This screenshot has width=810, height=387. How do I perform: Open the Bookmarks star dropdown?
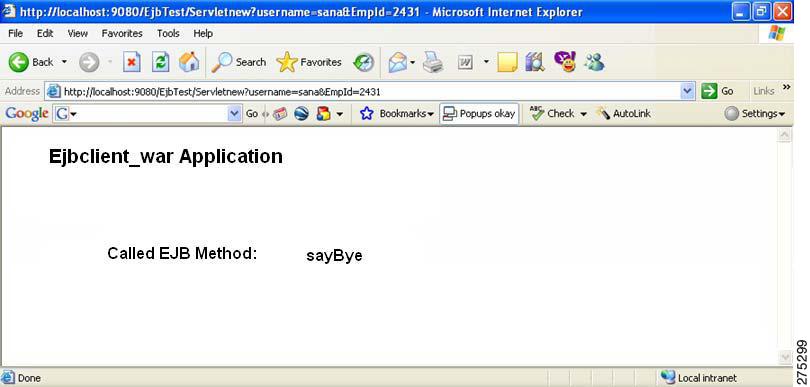click(x=396, y=114)
